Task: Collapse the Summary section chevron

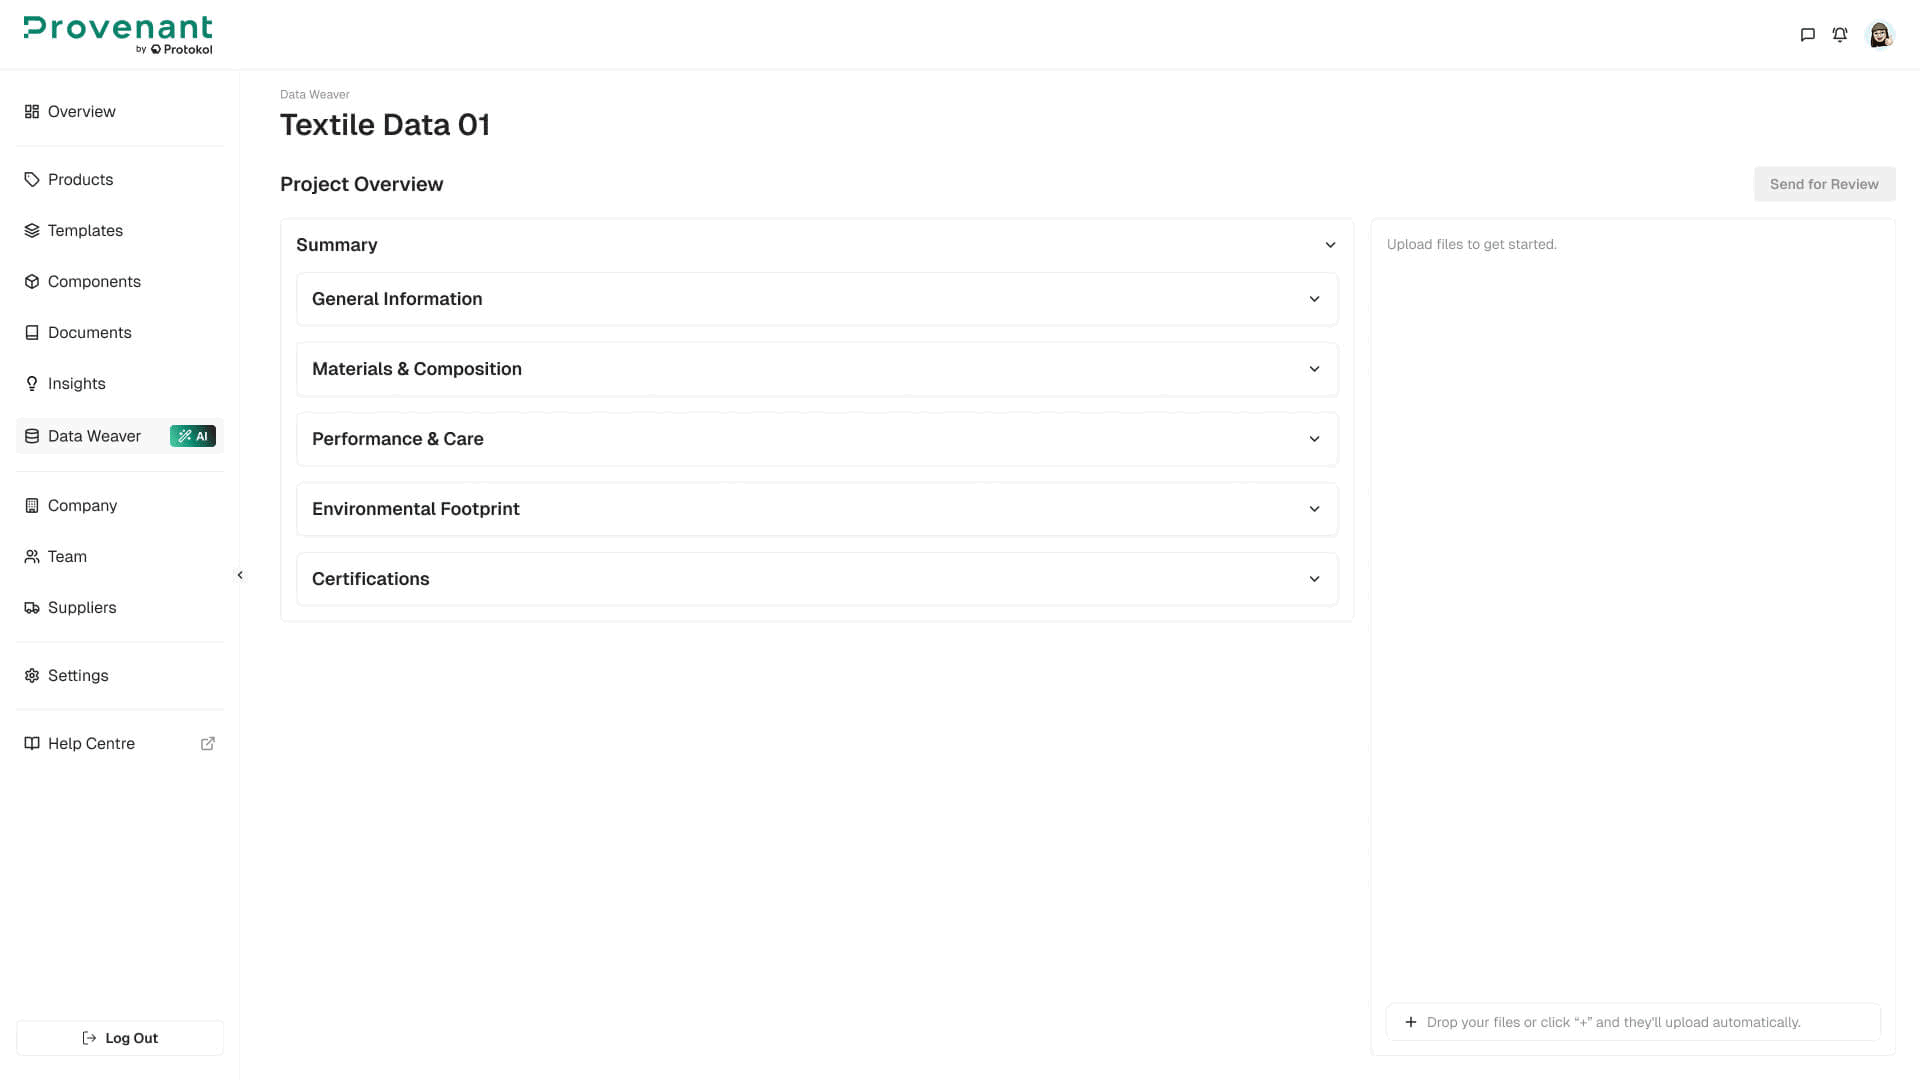Action: point(1330,245)
